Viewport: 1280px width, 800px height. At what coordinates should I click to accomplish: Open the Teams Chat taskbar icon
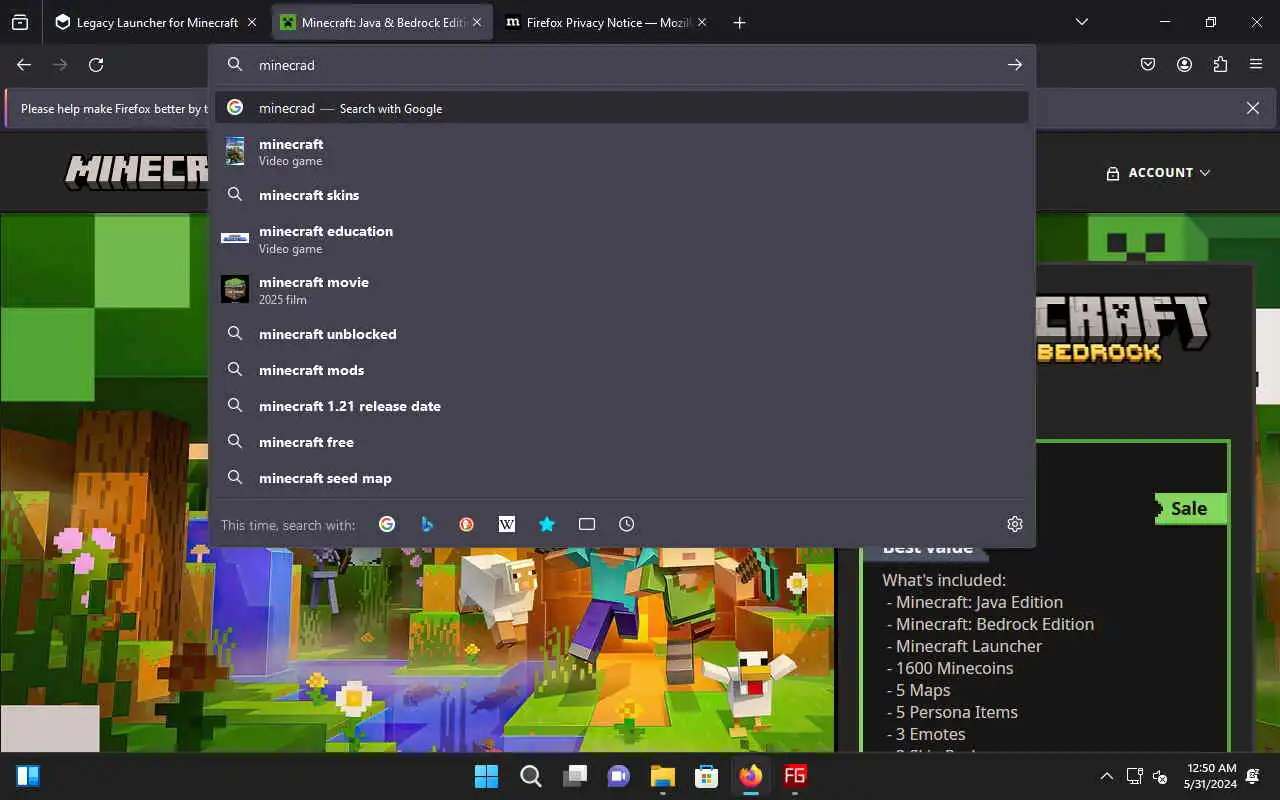pyautogui.click(x=618, y=776)
